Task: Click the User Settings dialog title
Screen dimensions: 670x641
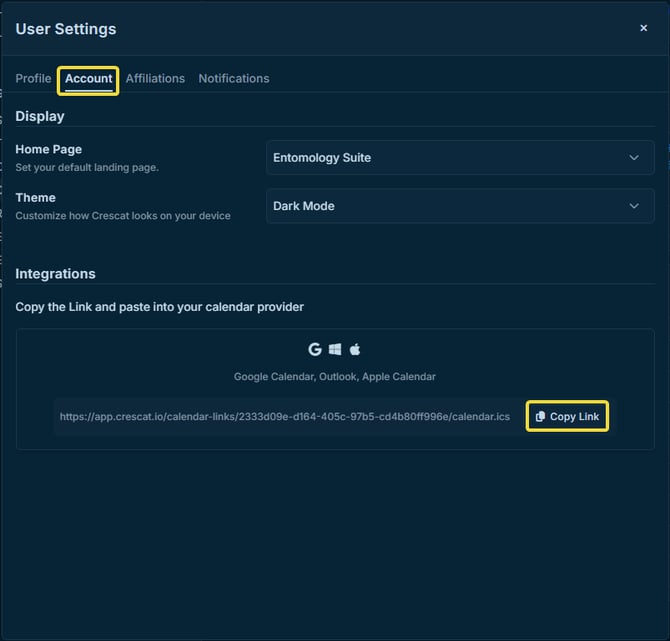Action: (66, 29)
